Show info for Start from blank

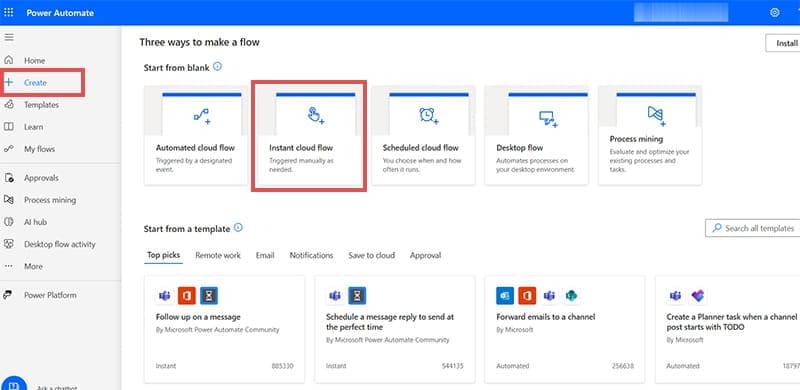[217, 66]
